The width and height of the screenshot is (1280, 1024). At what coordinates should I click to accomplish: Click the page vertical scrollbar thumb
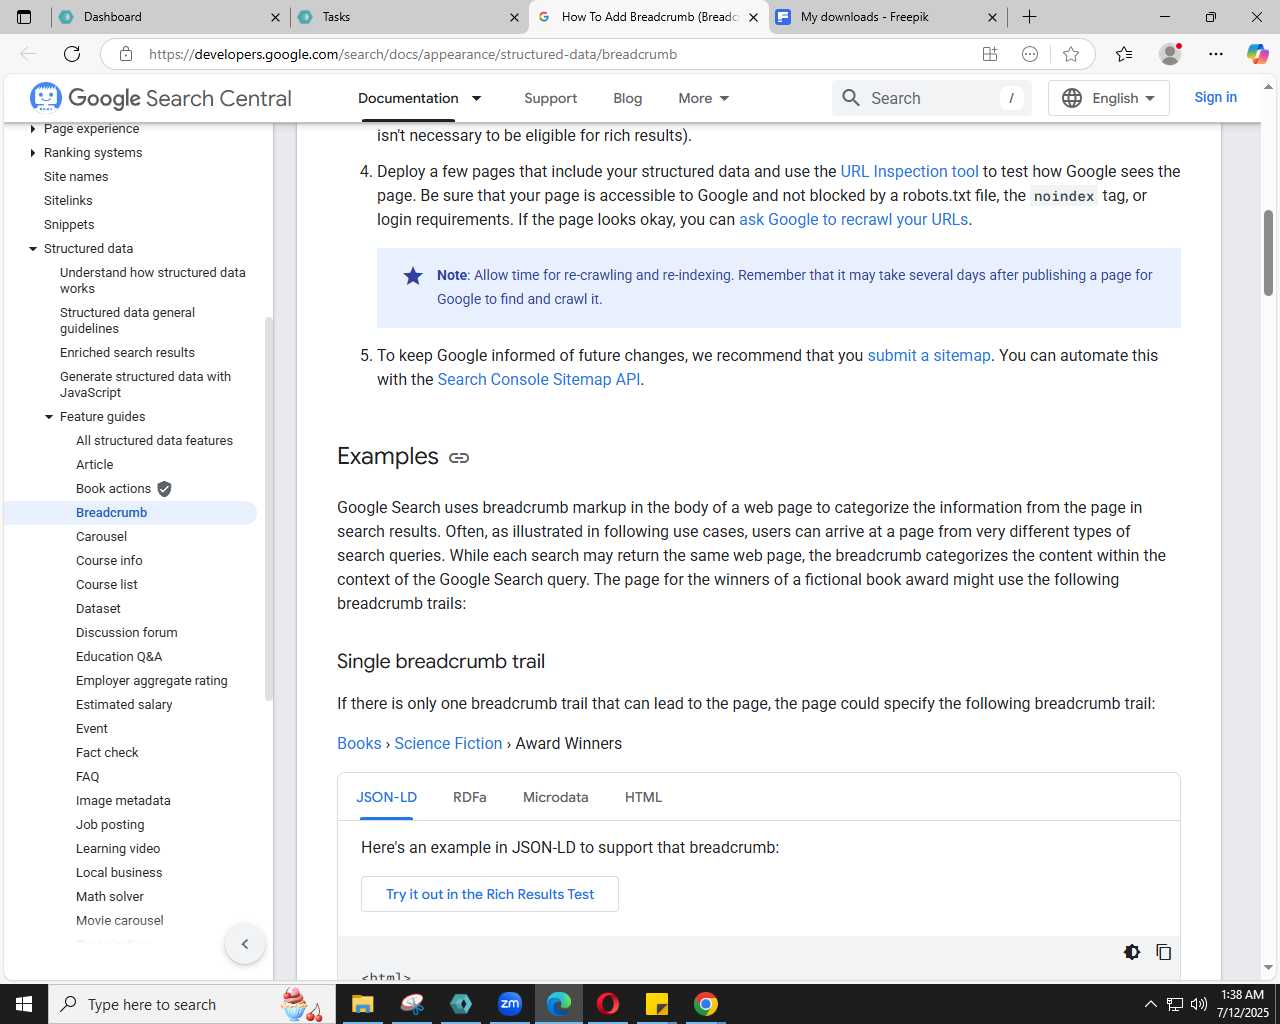(1269, 252)
